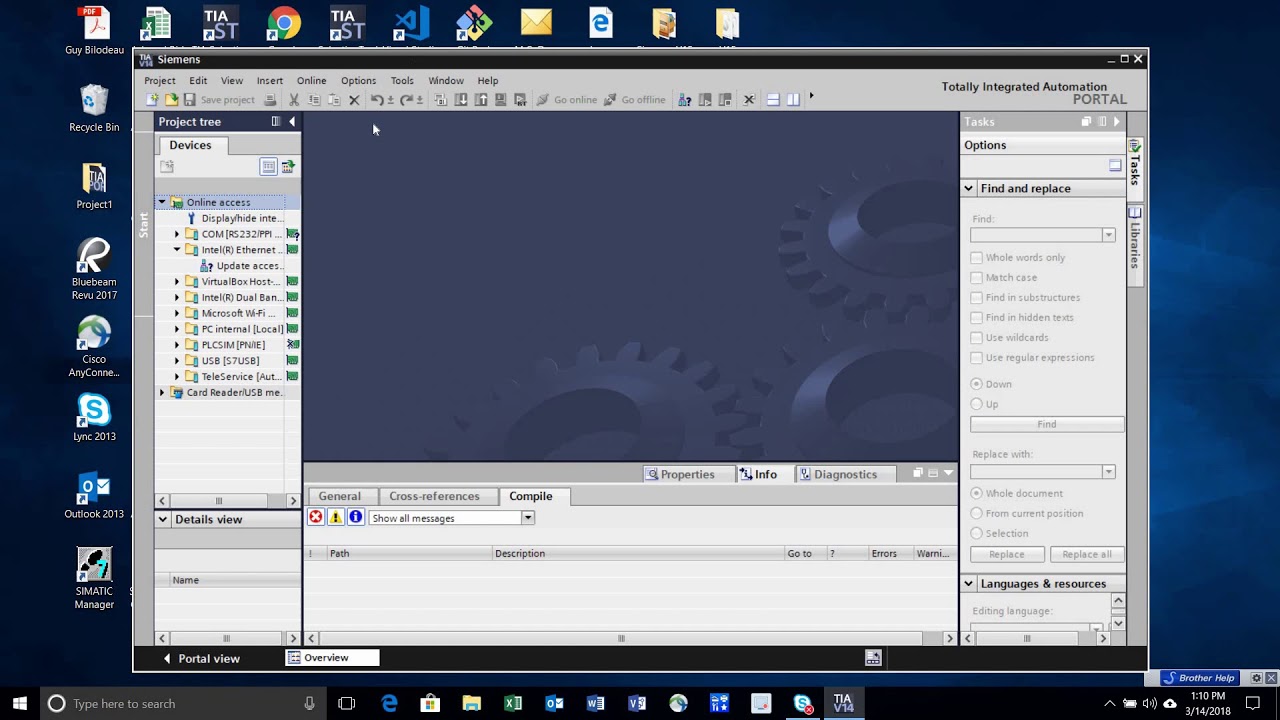Image resolution: width=1280 pixels, height=720 pixels.
Task: Click the cut scissors icon
Action: (x=294, y=100)
